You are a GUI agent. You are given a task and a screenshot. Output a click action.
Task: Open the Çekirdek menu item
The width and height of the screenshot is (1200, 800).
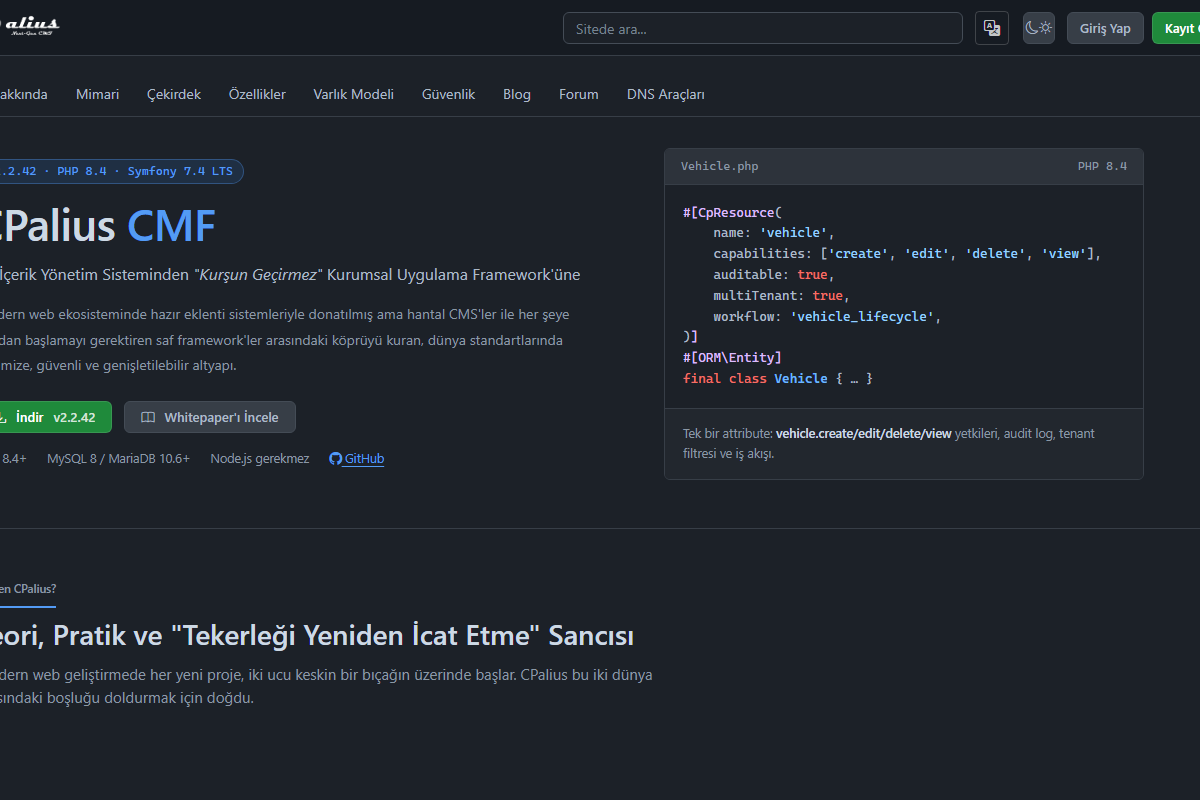coord(174,94)
